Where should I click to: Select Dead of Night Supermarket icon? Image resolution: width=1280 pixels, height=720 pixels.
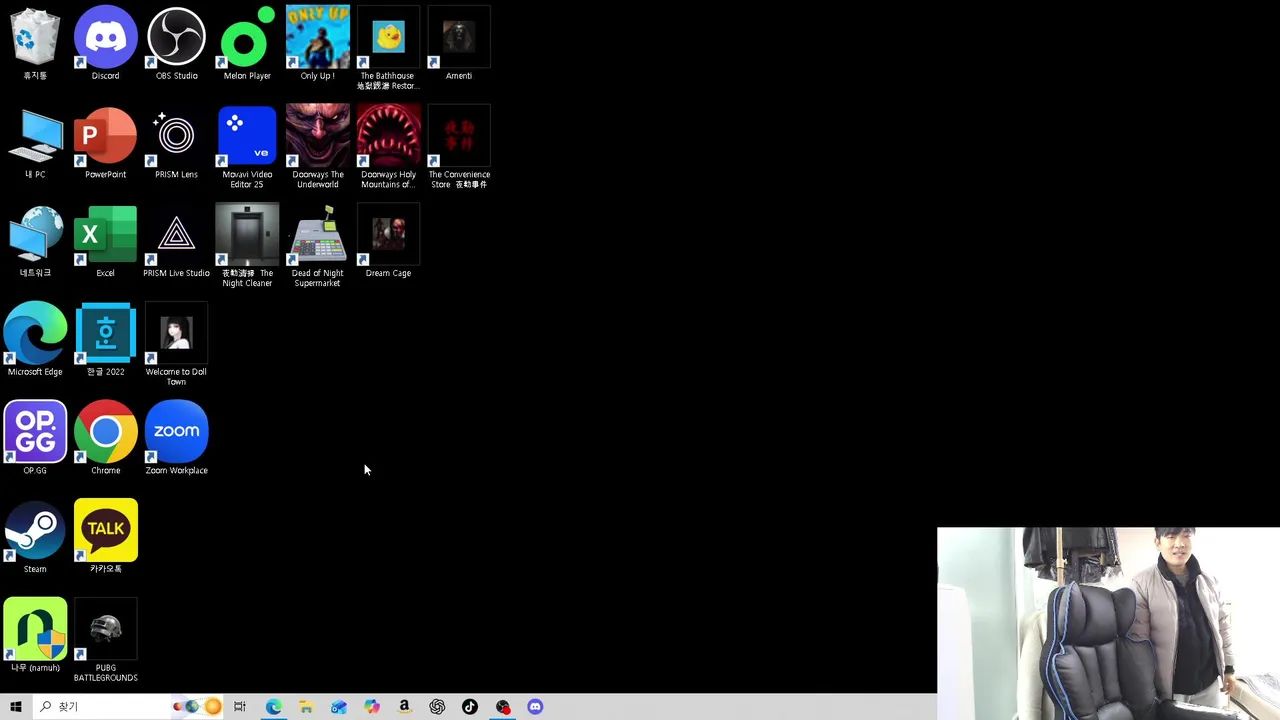pos(317,246)
